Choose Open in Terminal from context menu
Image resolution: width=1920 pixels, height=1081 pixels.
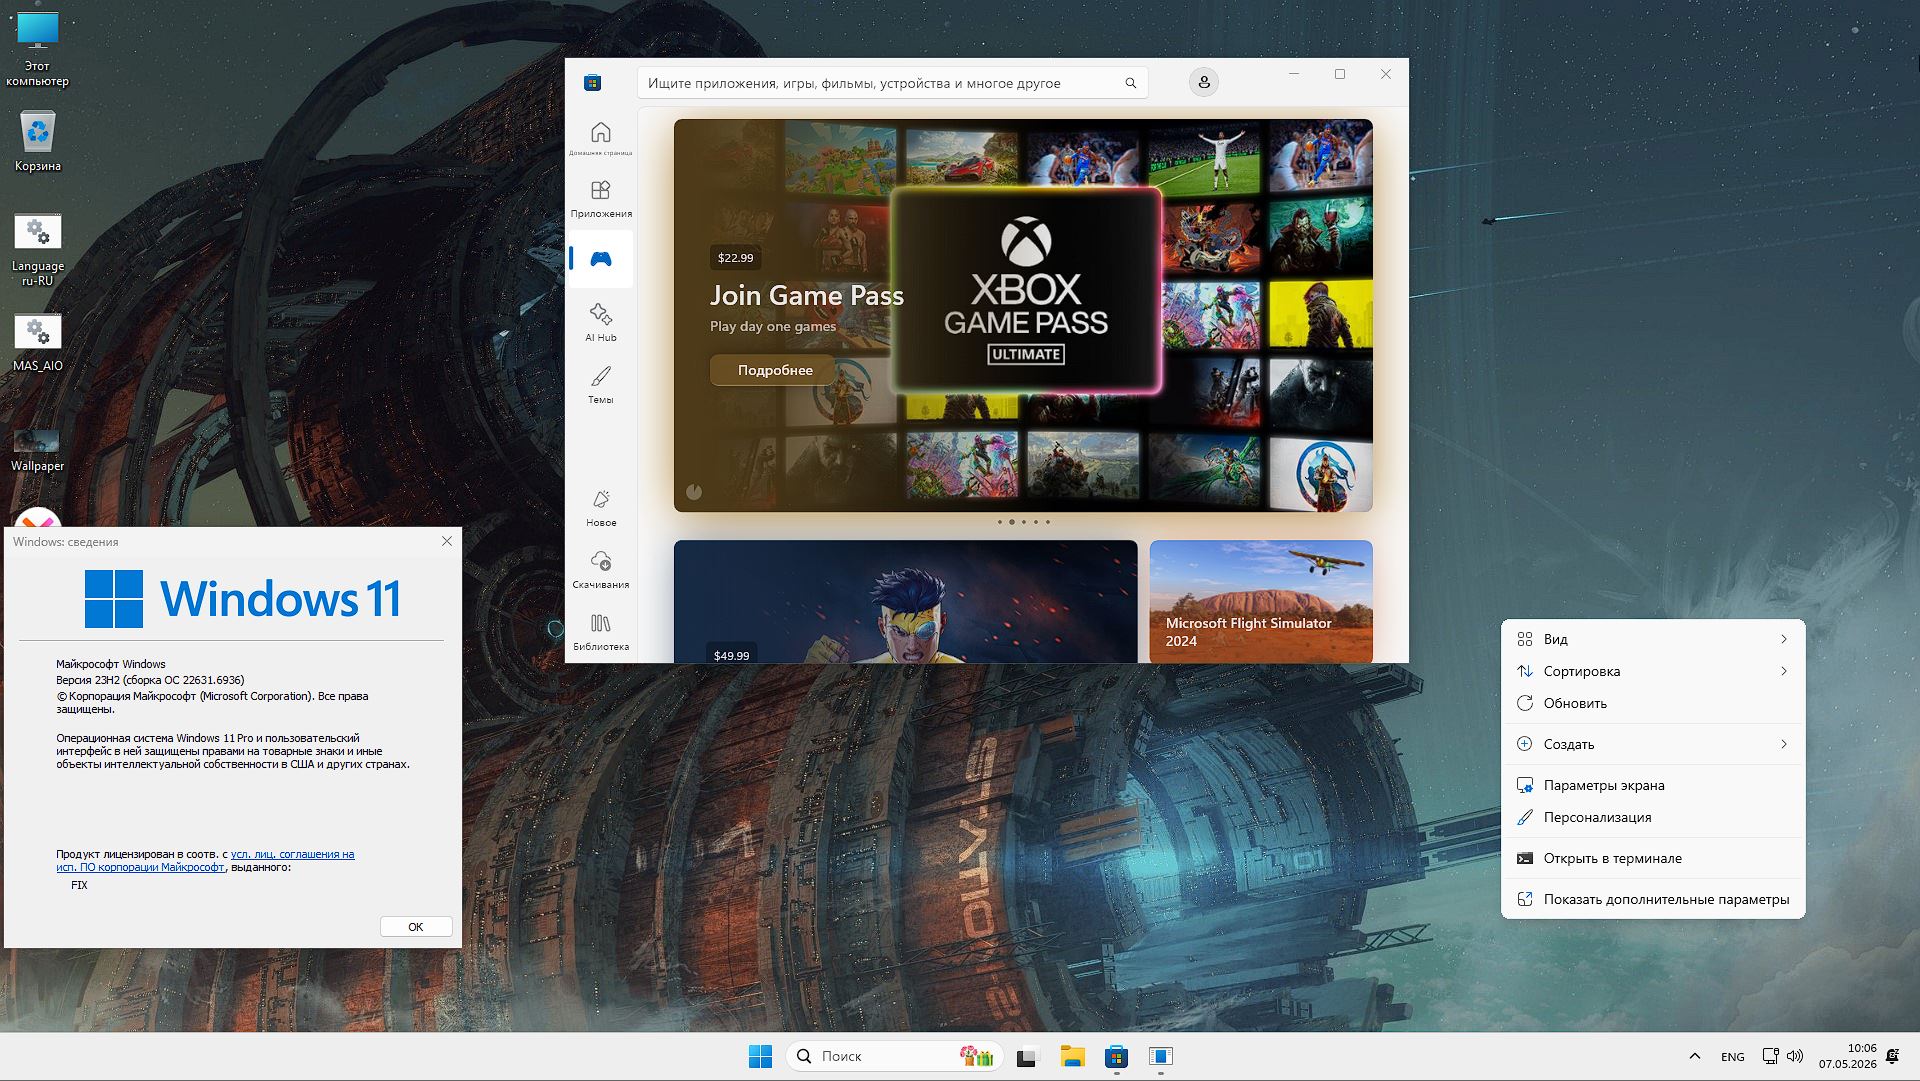coord(1653,858)
